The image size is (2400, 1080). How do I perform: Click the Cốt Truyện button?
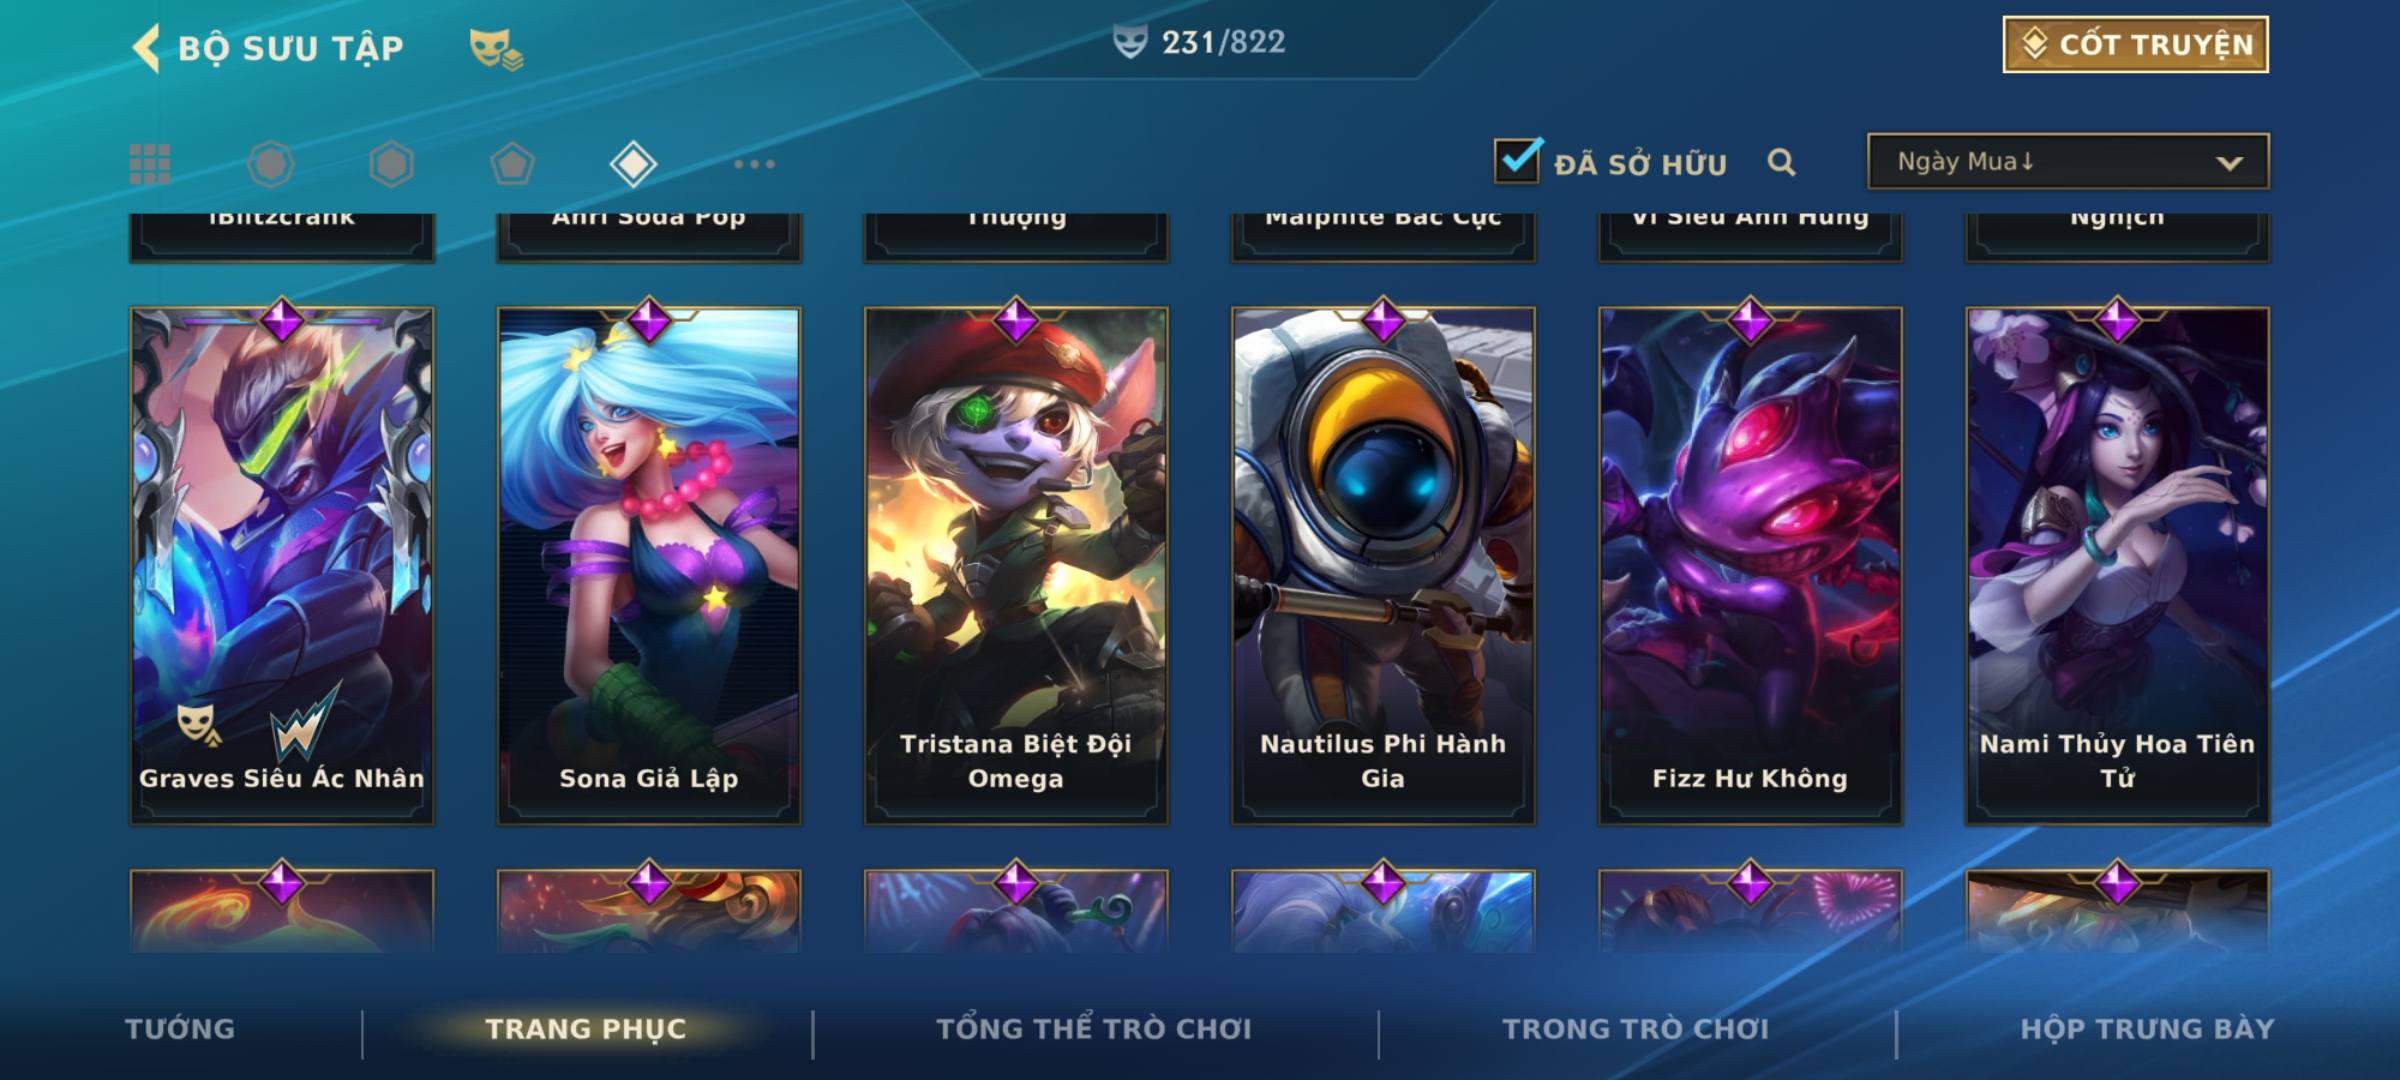coord(2135,44)
